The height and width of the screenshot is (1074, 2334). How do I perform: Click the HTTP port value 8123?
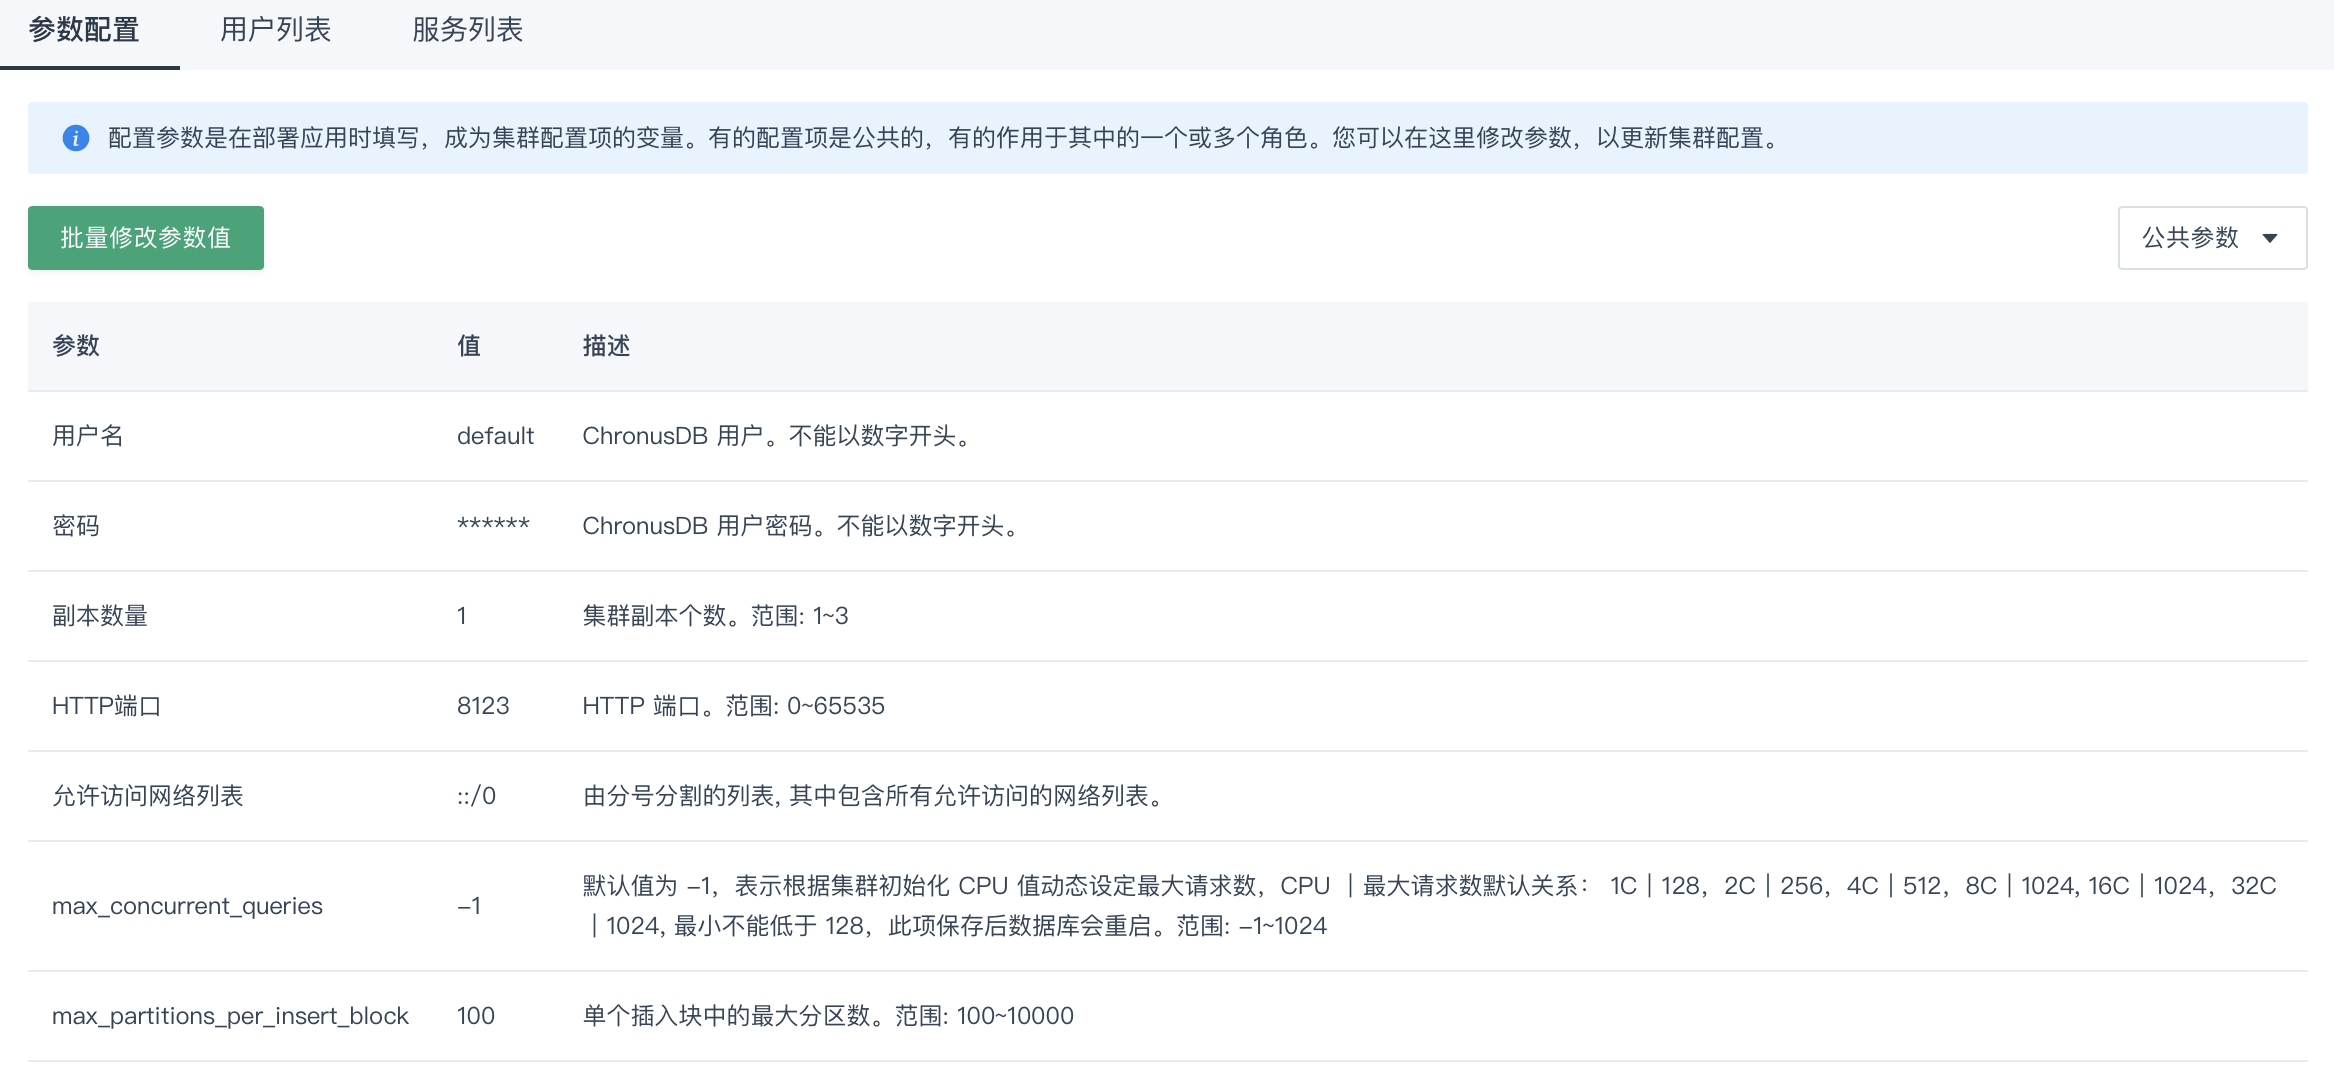[483, 706]
